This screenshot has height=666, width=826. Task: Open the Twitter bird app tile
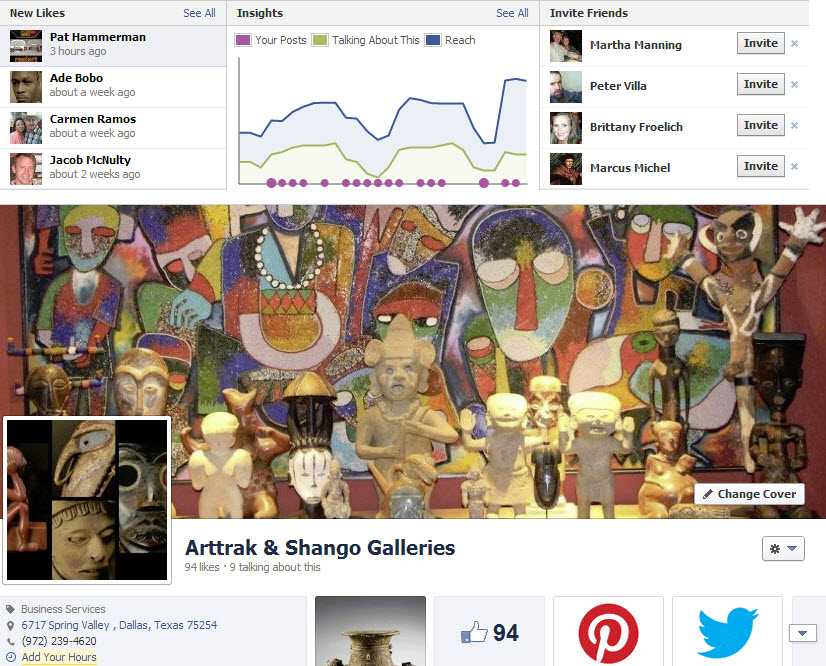tap(727, 631)
